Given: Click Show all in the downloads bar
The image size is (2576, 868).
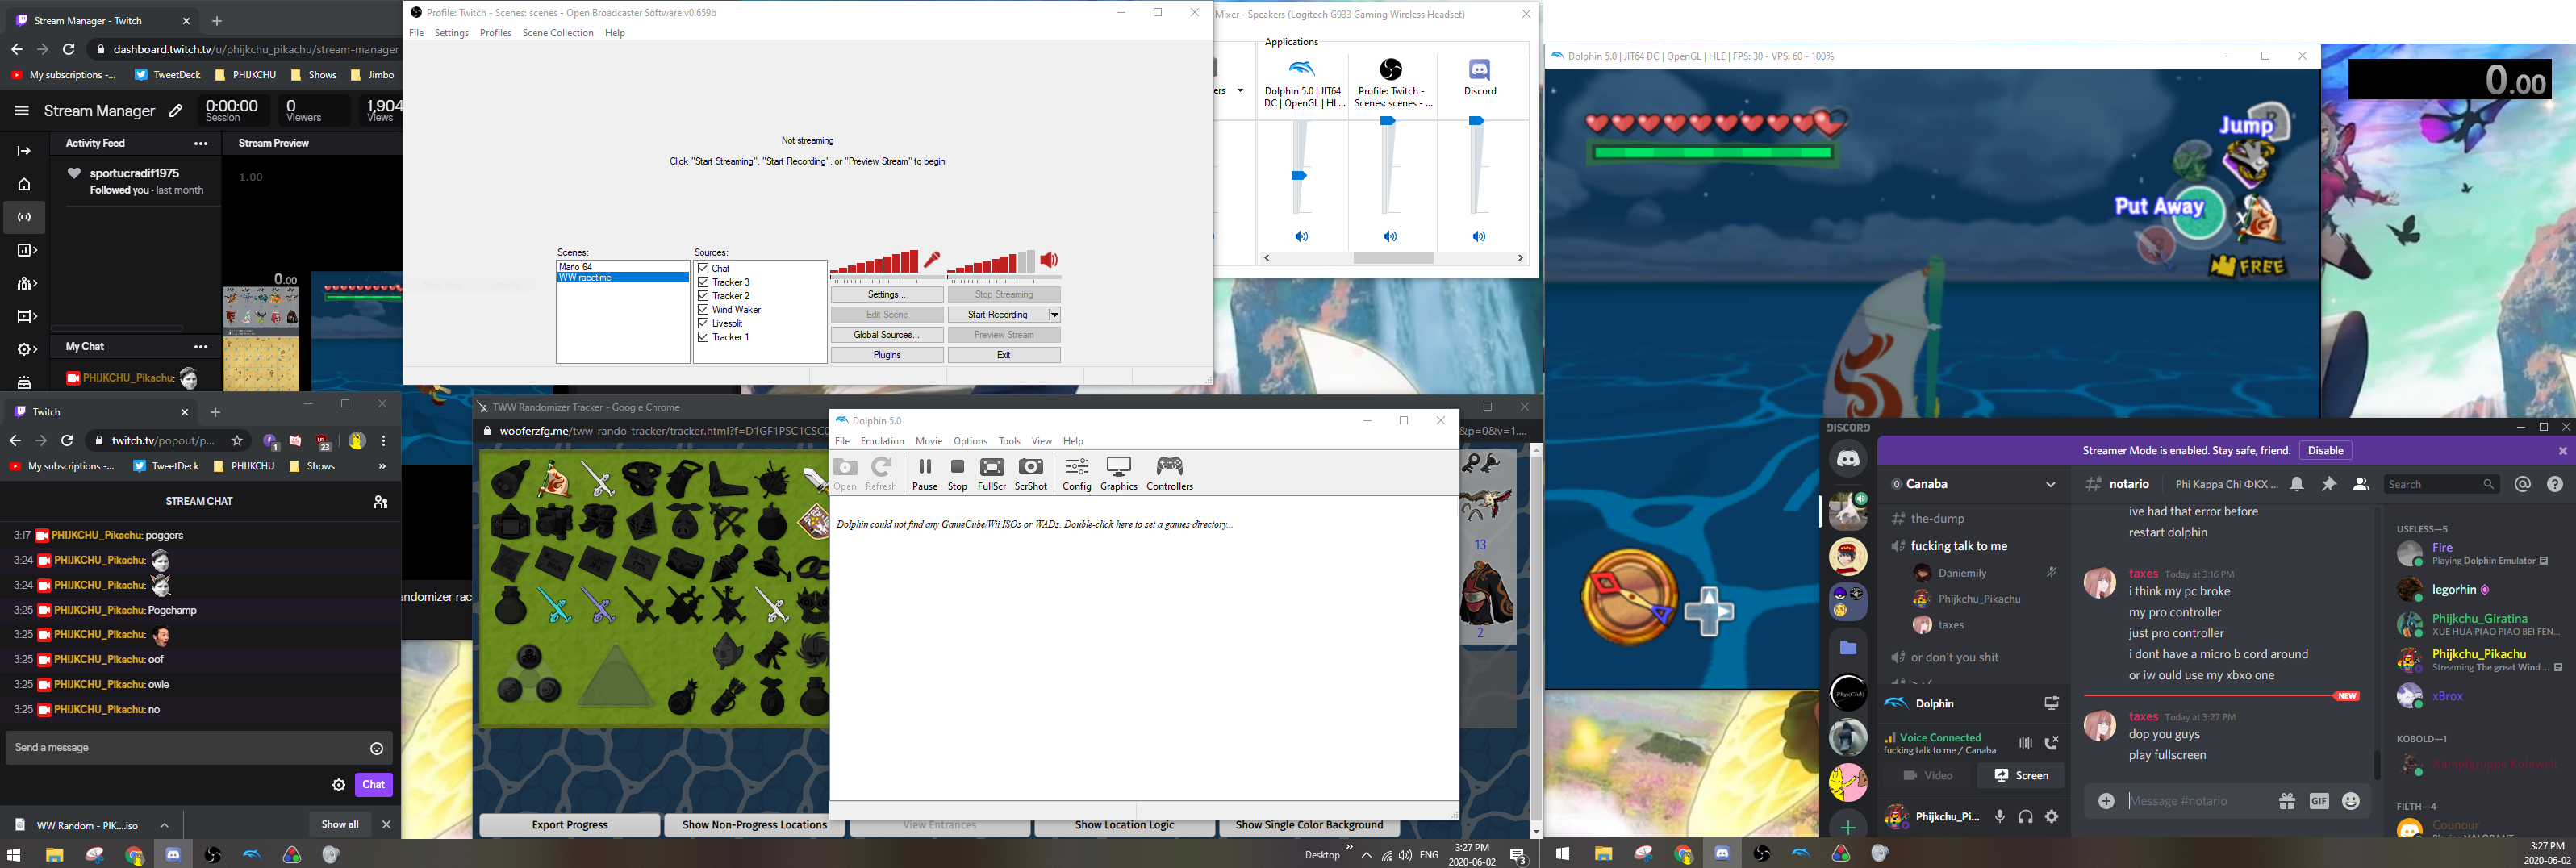Looking at the screenshot, I should (340, 825).
